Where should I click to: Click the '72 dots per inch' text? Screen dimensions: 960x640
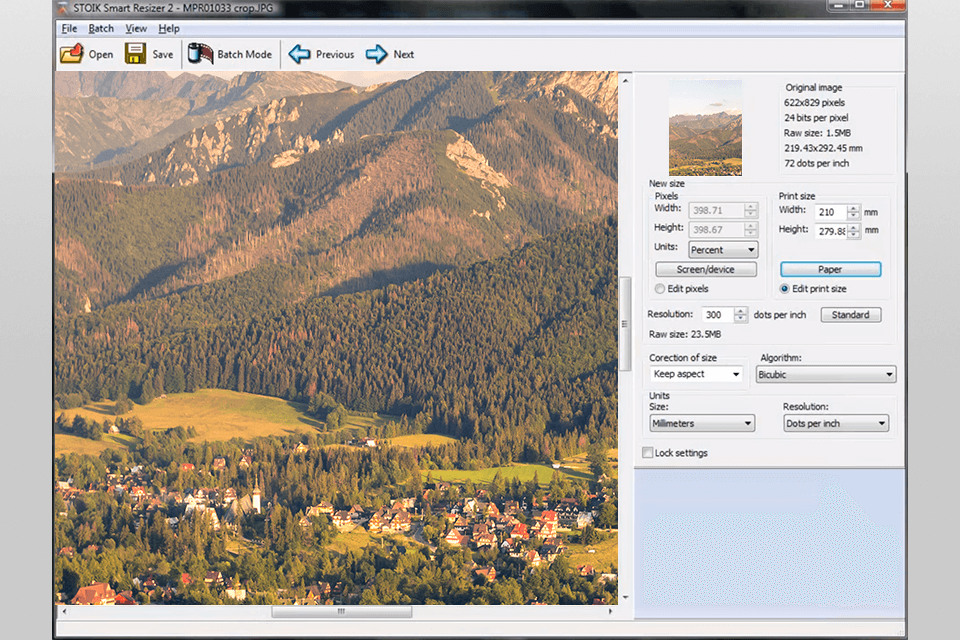(817, 164)
